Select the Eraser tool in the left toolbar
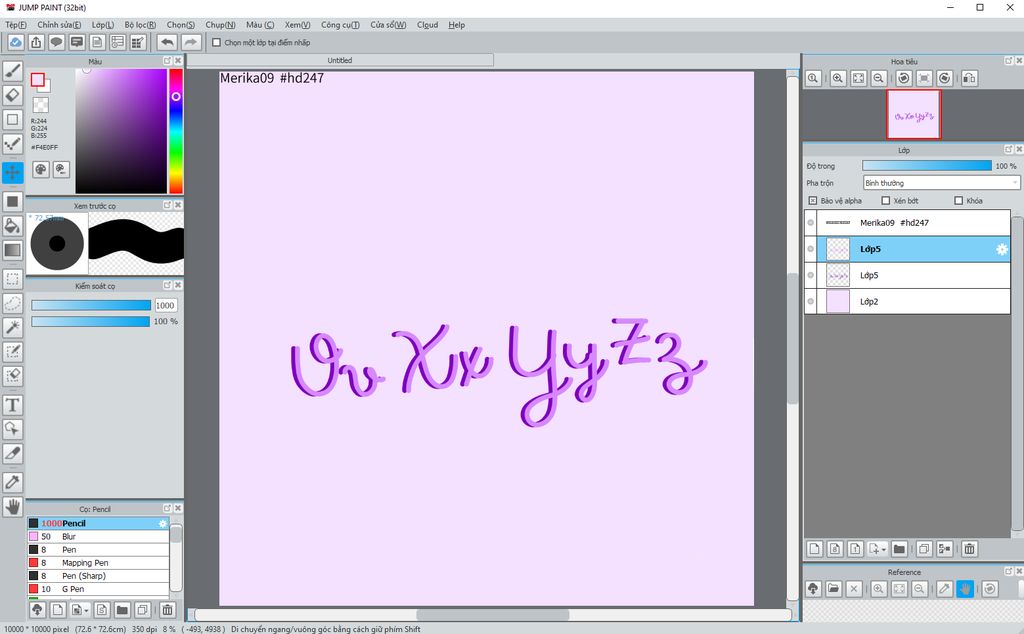 tap(12, 95)
